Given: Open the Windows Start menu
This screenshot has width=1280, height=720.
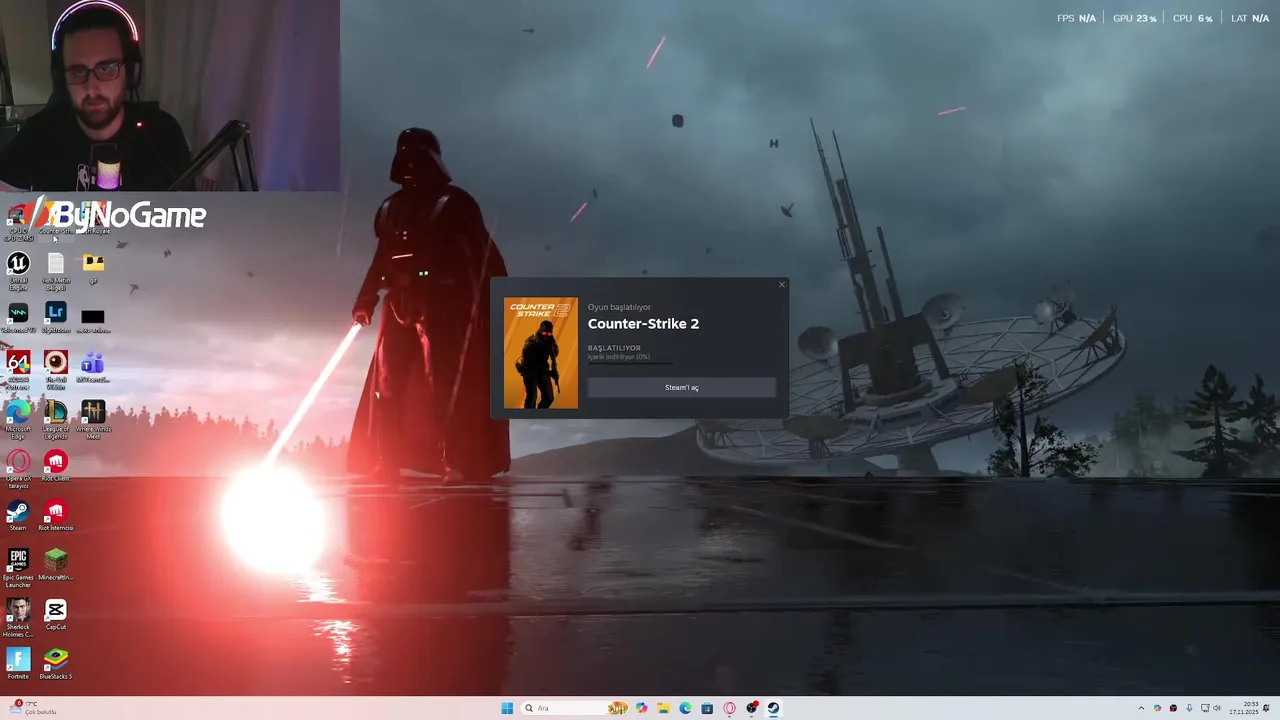Looking at the screenshot, I should pyautogui.click(x=507, y=708).
